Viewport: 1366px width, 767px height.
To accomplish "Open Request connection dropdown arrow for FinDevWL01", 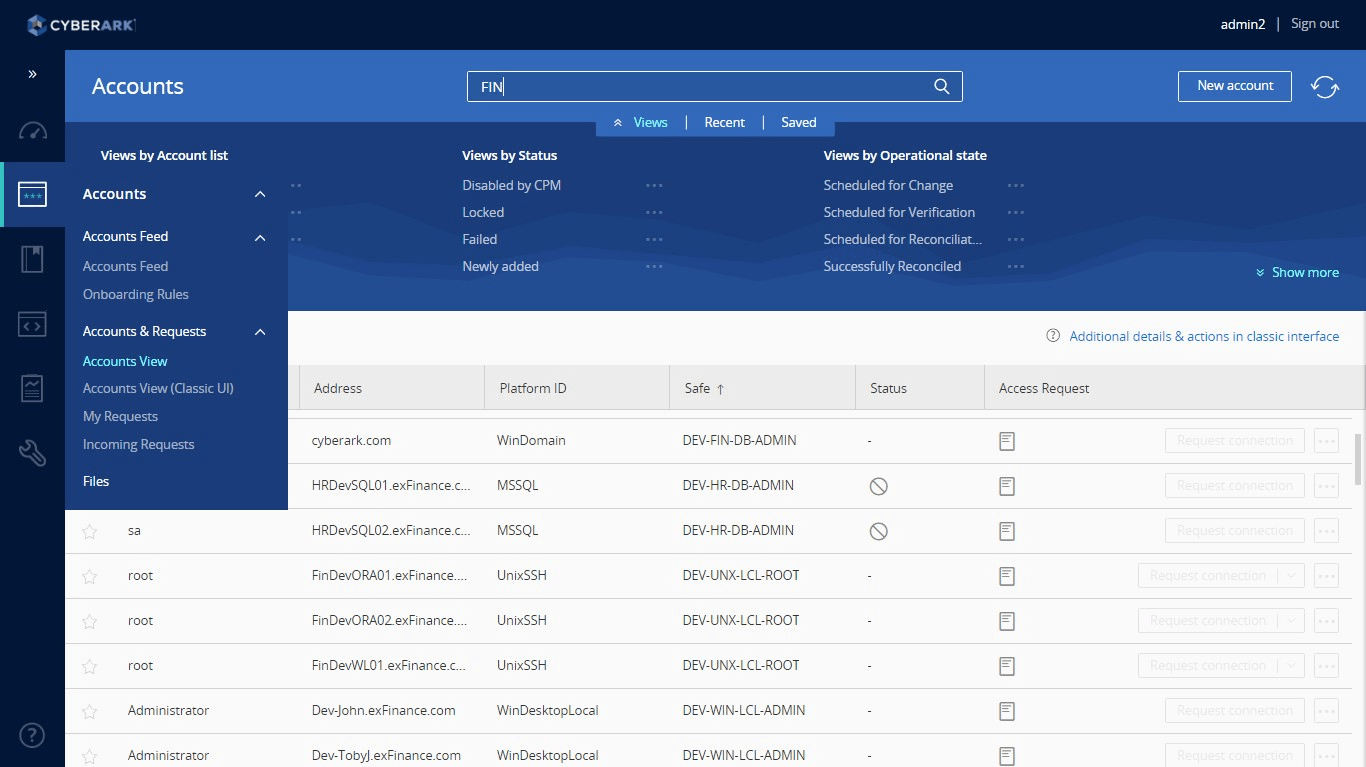I will 1291,665.
